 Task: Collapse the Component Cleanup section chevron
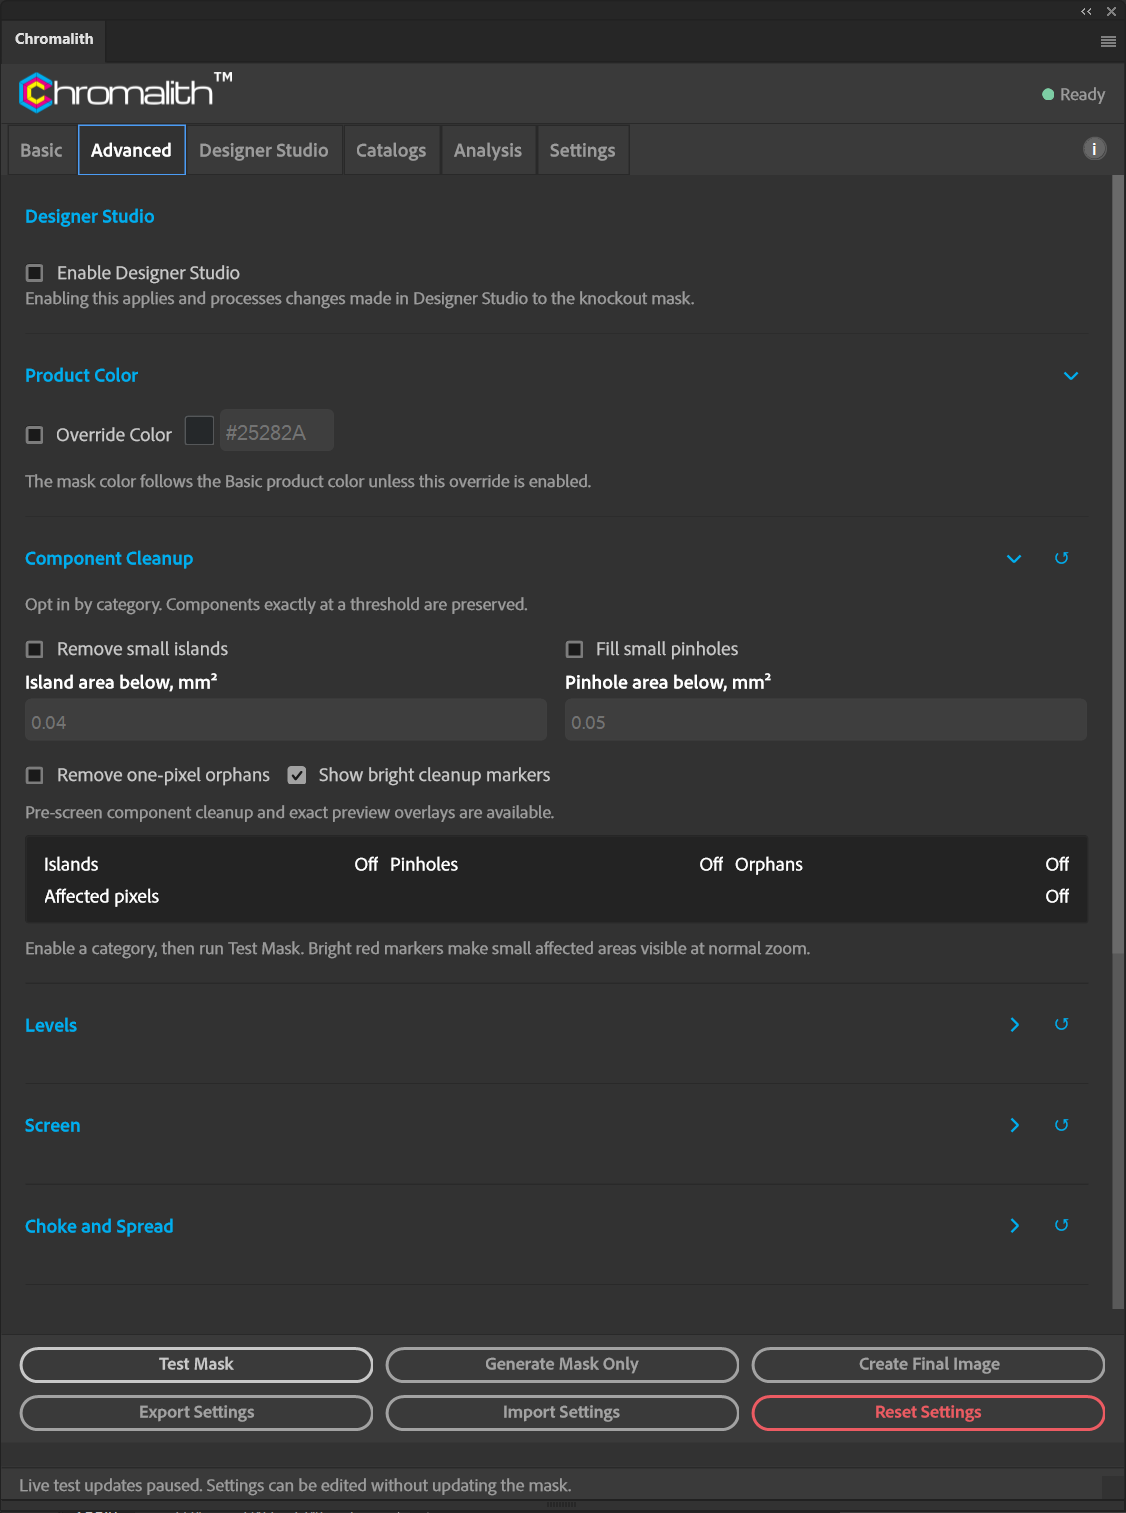1014,558
